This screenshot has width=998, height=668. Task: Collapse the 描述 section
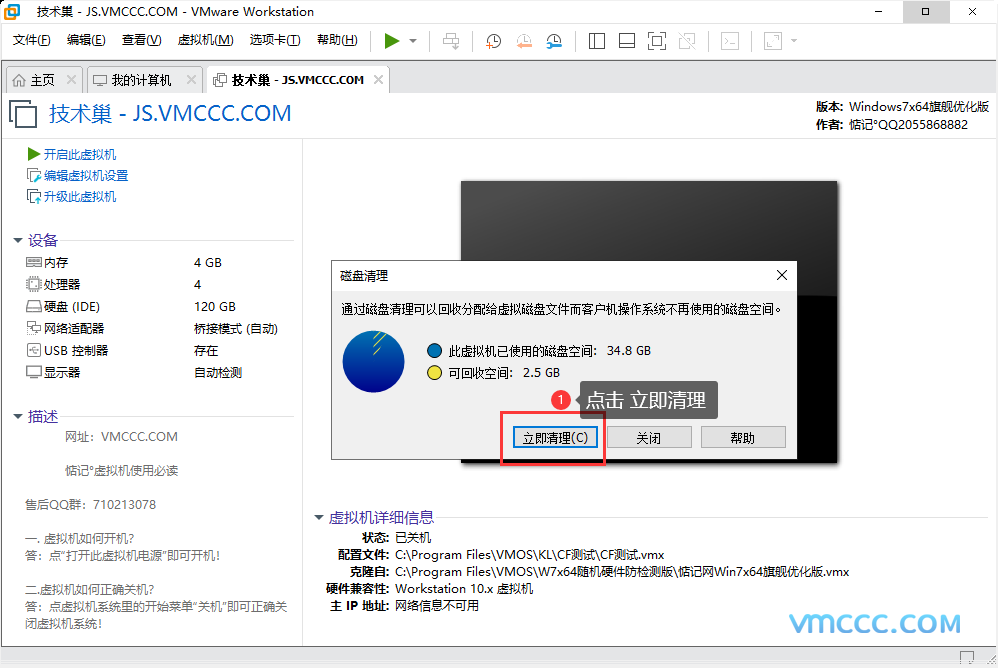(18, 417)
